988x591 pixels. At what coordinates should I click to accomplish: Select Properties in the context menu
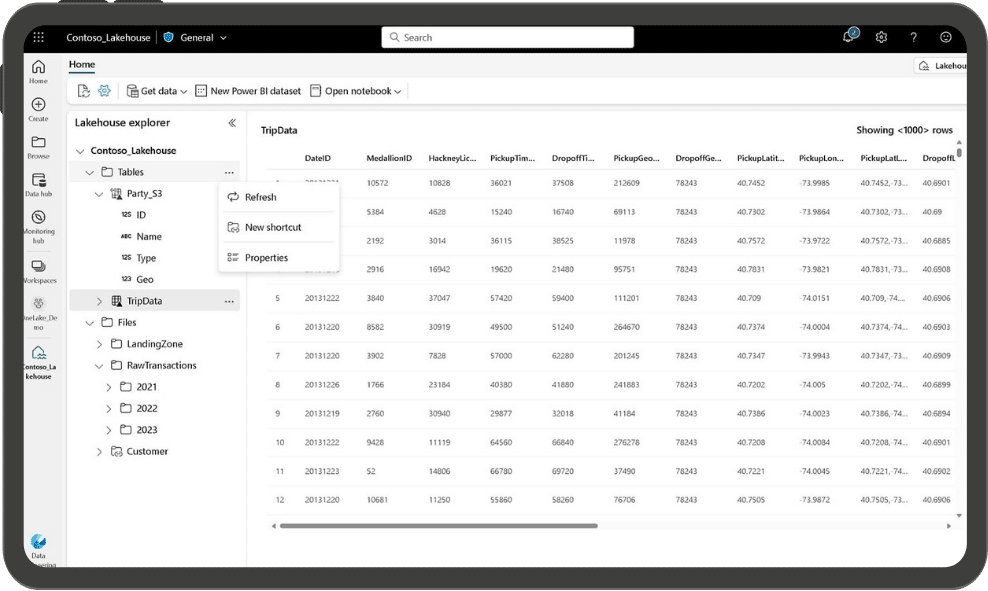[278, 258]
